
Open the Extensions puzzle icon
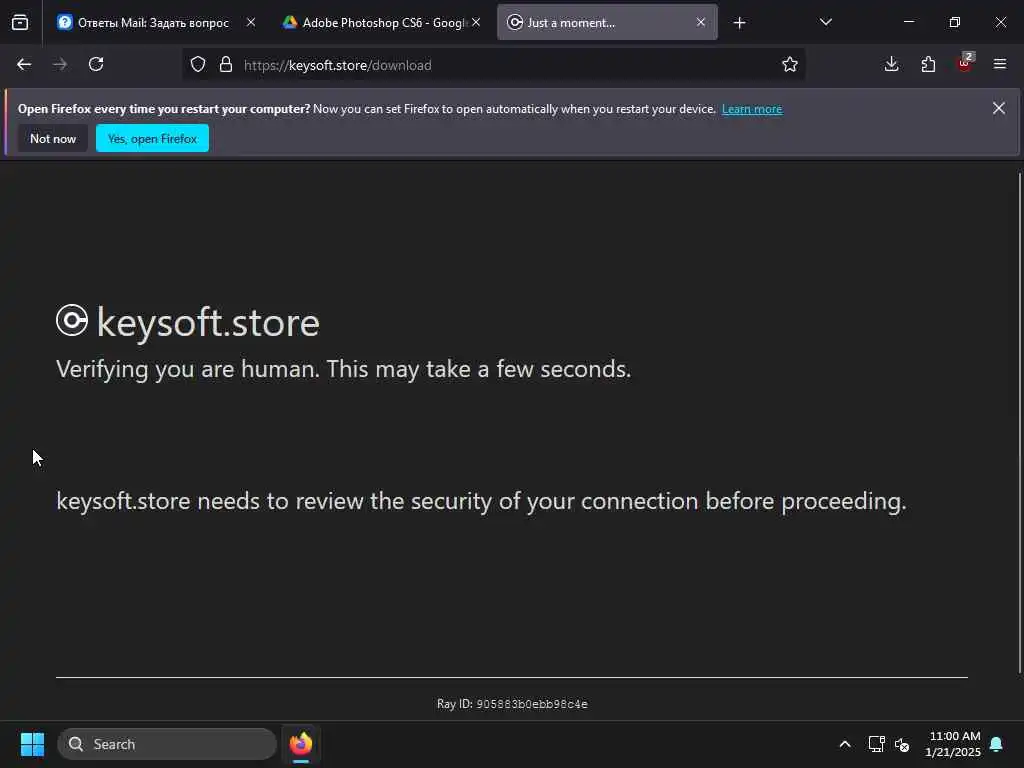tap(928, 64)
